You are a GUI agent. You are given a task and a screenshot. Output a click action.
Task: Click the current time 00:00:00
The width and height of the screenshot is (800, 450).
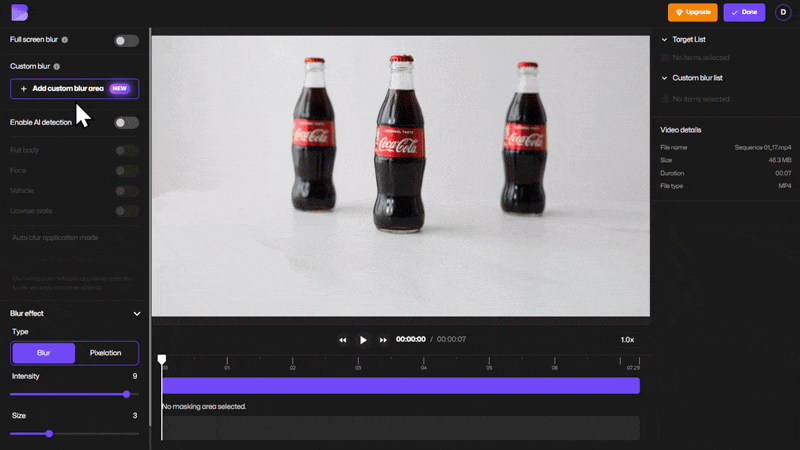(x=411, y=339)
